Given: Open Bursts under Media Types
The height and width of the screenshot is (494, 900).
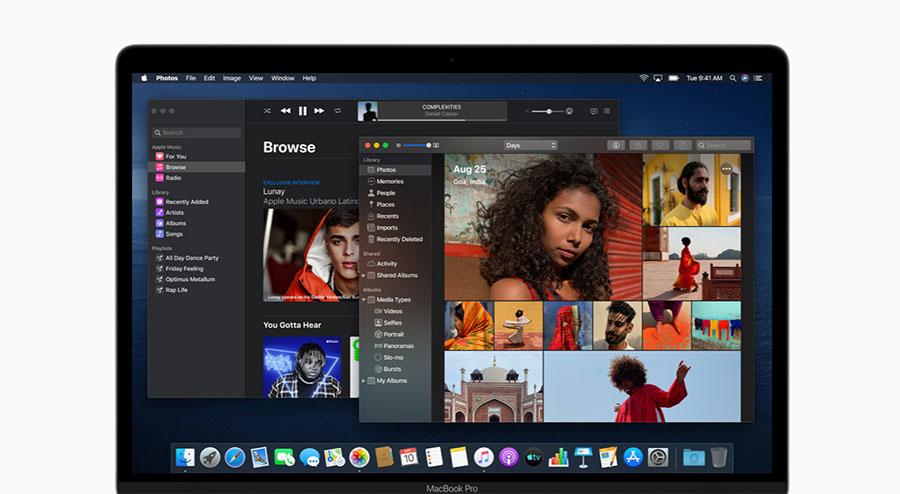Looking at the screenshot, I should pyautogui.click(x=395, y=369).
